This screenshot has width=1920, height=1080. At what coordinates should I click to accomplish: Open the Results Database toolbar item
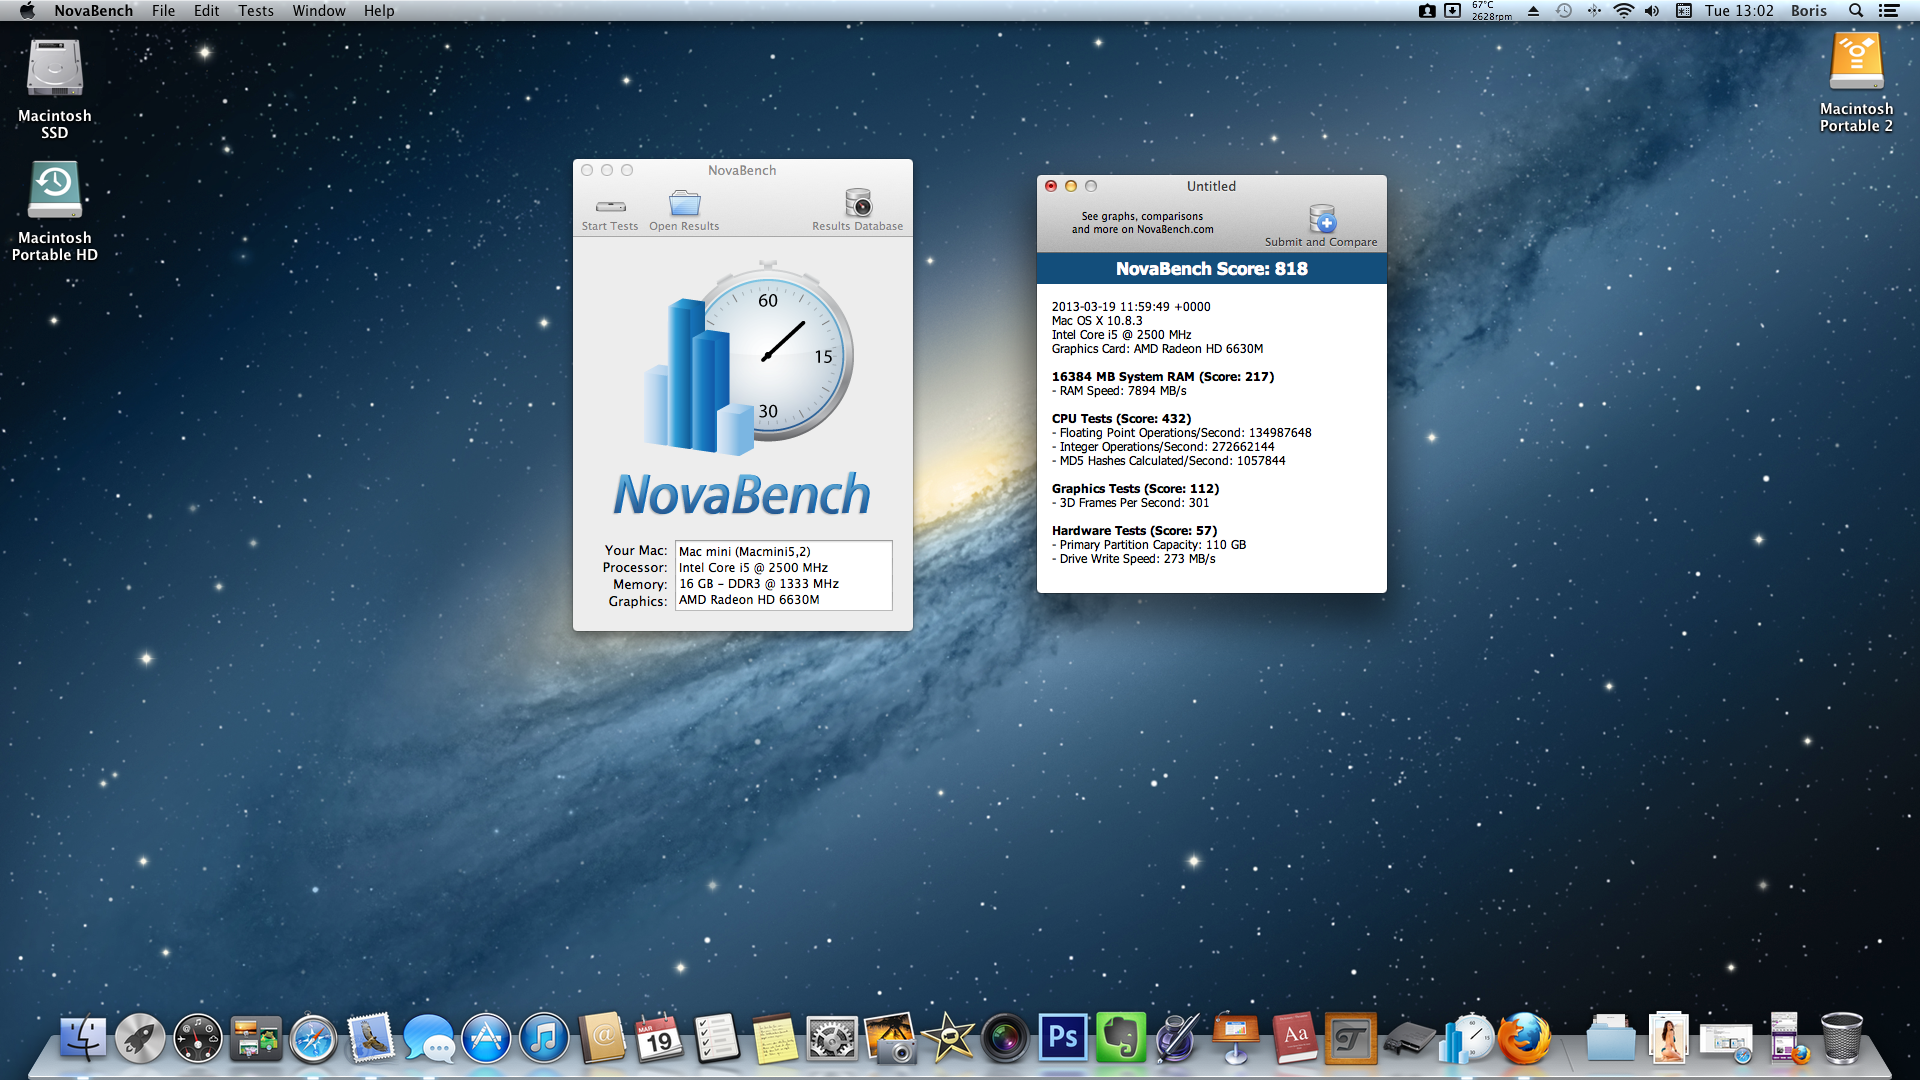click(857, 211)
